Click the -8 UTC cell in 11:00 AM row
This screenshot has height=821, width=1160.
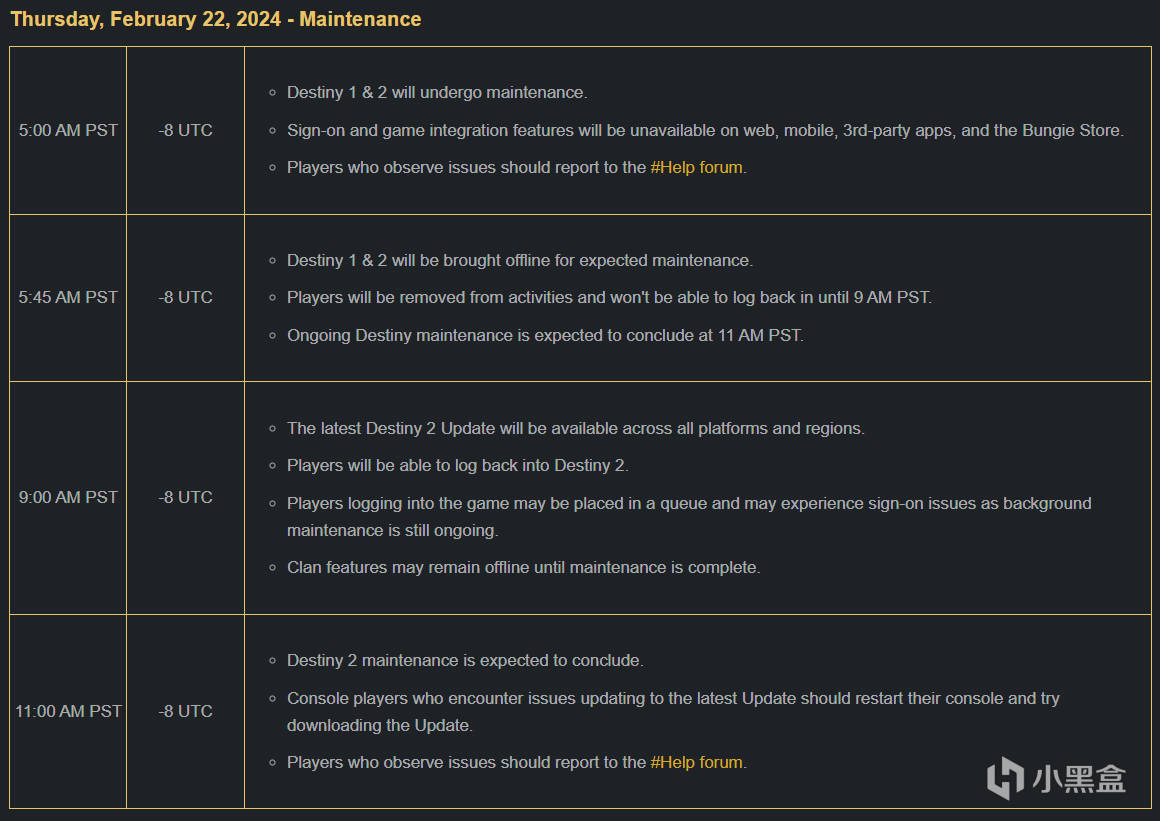pyautogui.click(x=185, y=711)
